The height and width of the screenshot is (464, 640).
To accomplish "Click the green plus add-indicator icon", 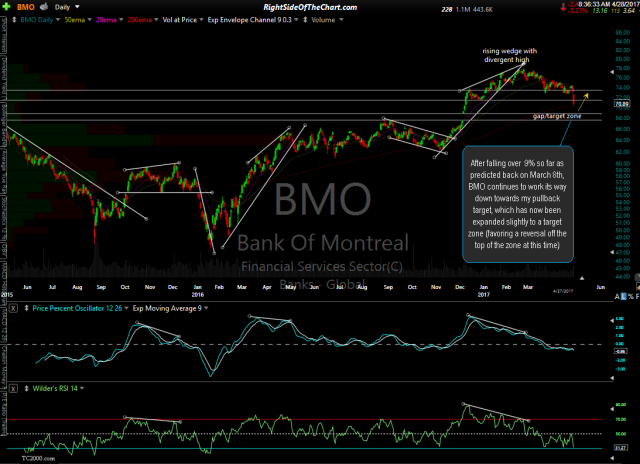I will point(6,6).
